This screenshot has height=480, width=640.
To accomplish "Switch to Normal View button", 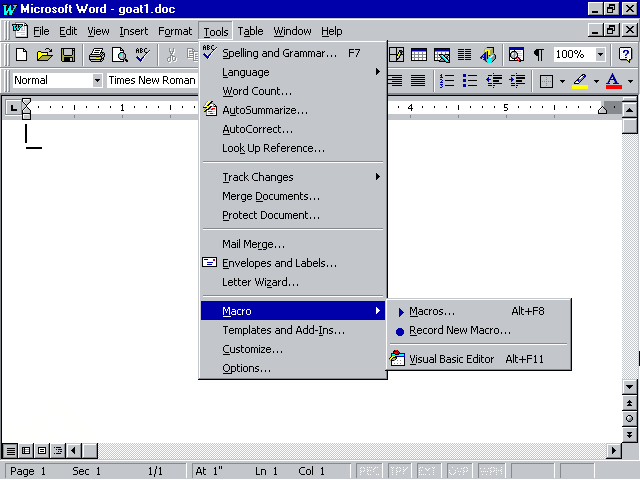I will coord(11,451).
